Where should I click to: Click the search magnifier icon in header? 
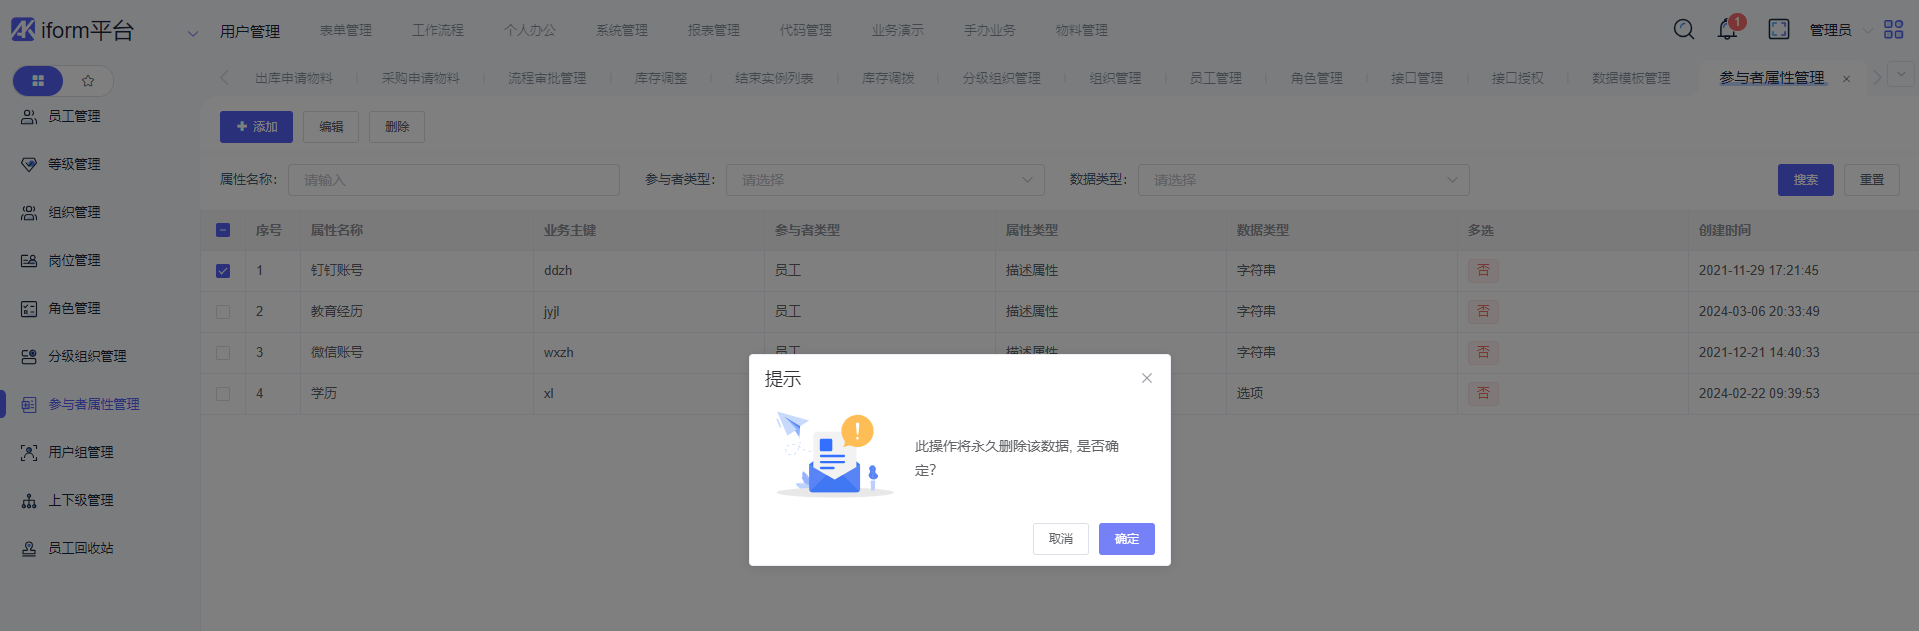point(1684,30)
